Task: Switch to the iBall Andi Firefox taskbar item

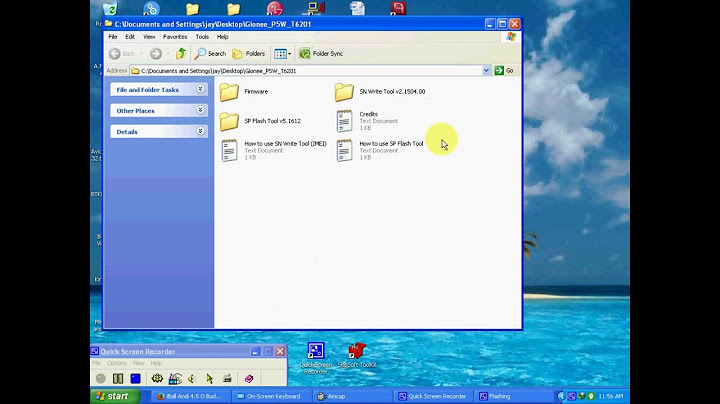Action: click(190, 396)
